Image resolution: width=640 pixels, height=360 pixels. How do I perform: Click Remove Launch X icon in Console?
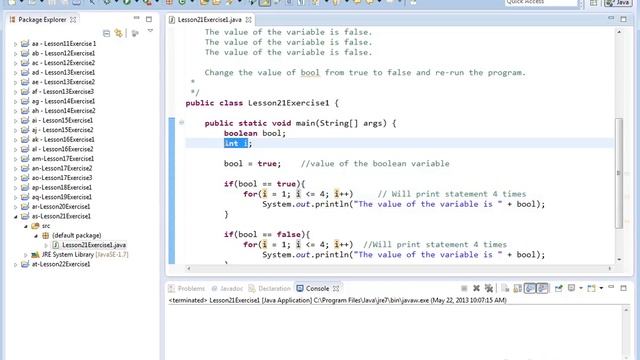(476, 289)
